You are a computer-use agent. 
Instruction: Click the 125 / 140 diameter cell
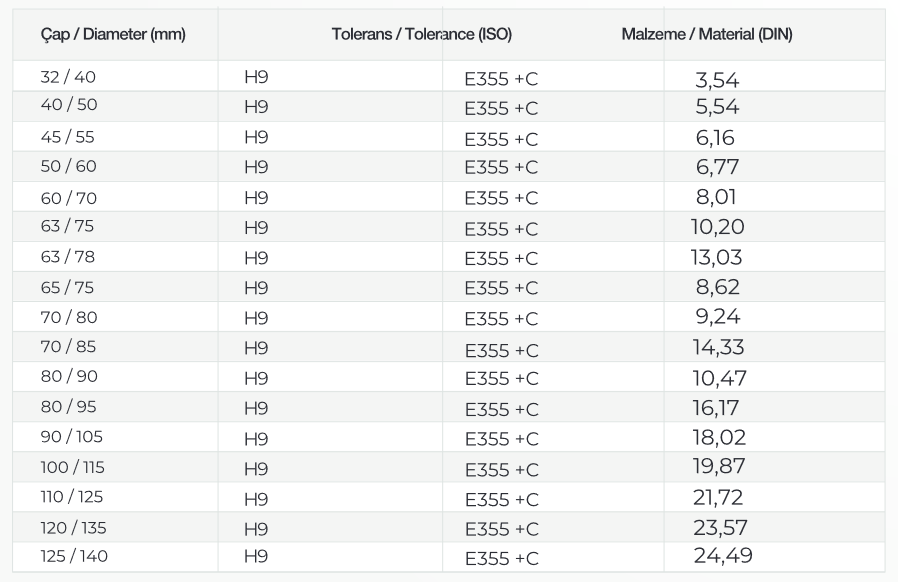(x=72, y=555)
